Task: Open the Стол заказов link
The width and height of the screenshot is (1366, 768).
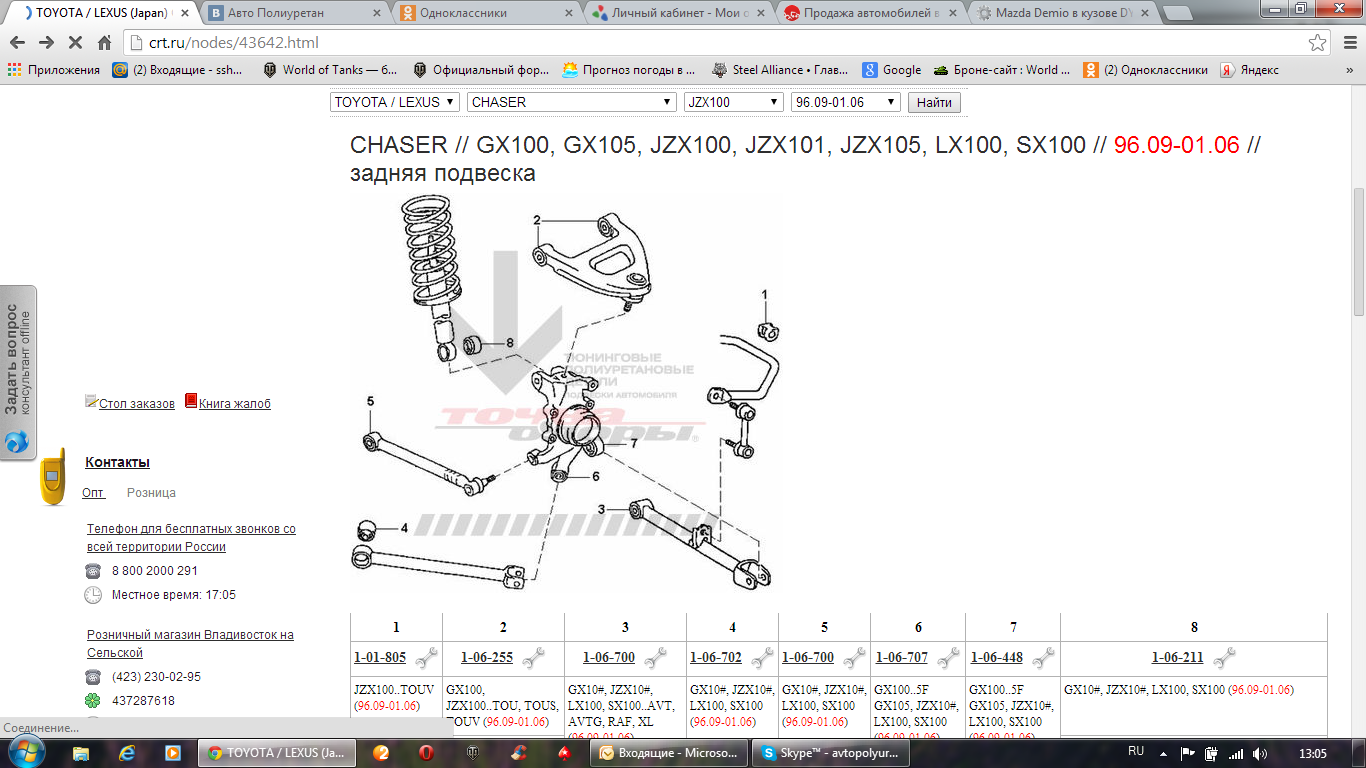Action: 136,404
